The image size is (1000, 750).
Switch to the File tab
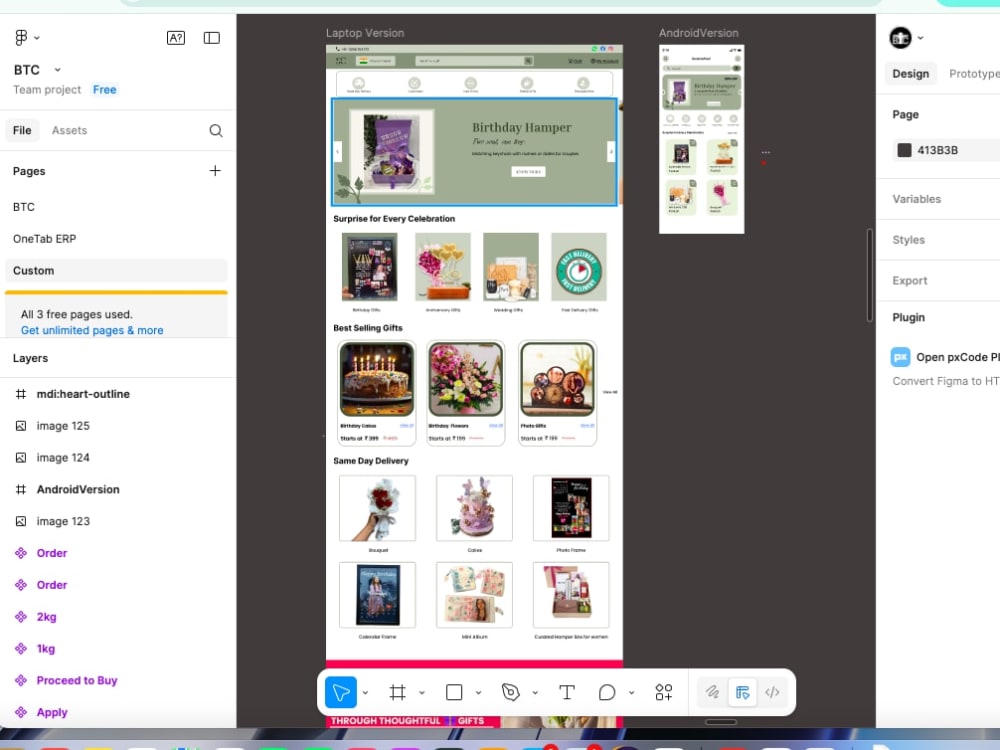point(22,130)
